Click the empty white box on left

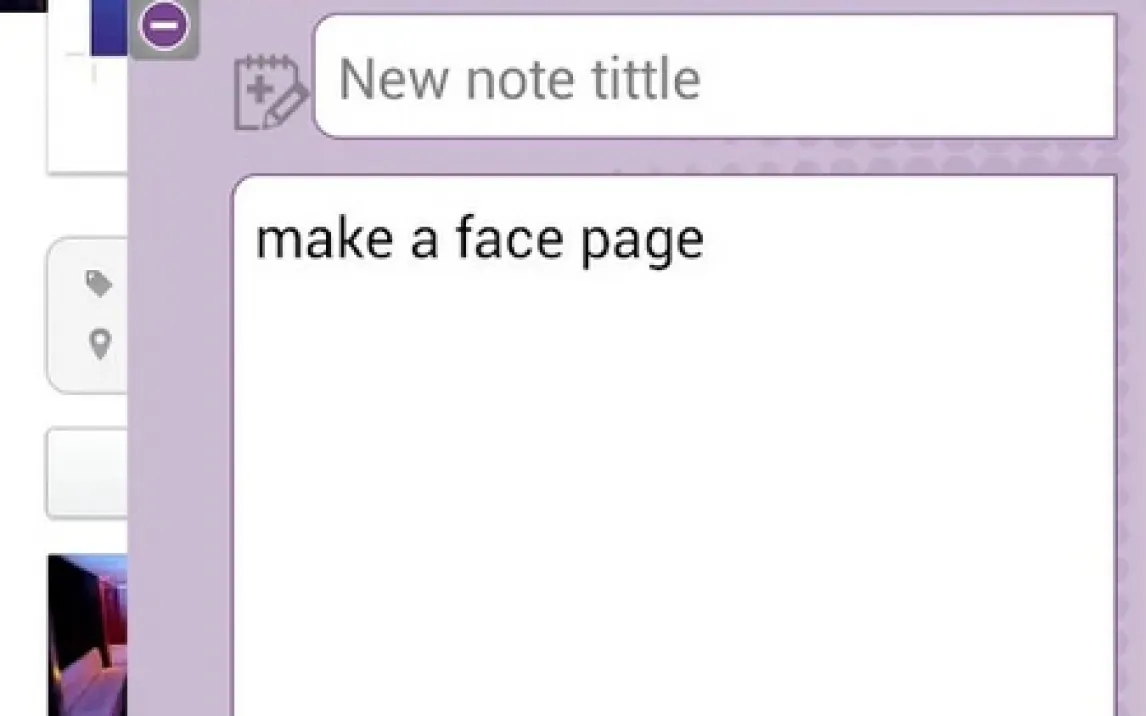click(87, 473)
